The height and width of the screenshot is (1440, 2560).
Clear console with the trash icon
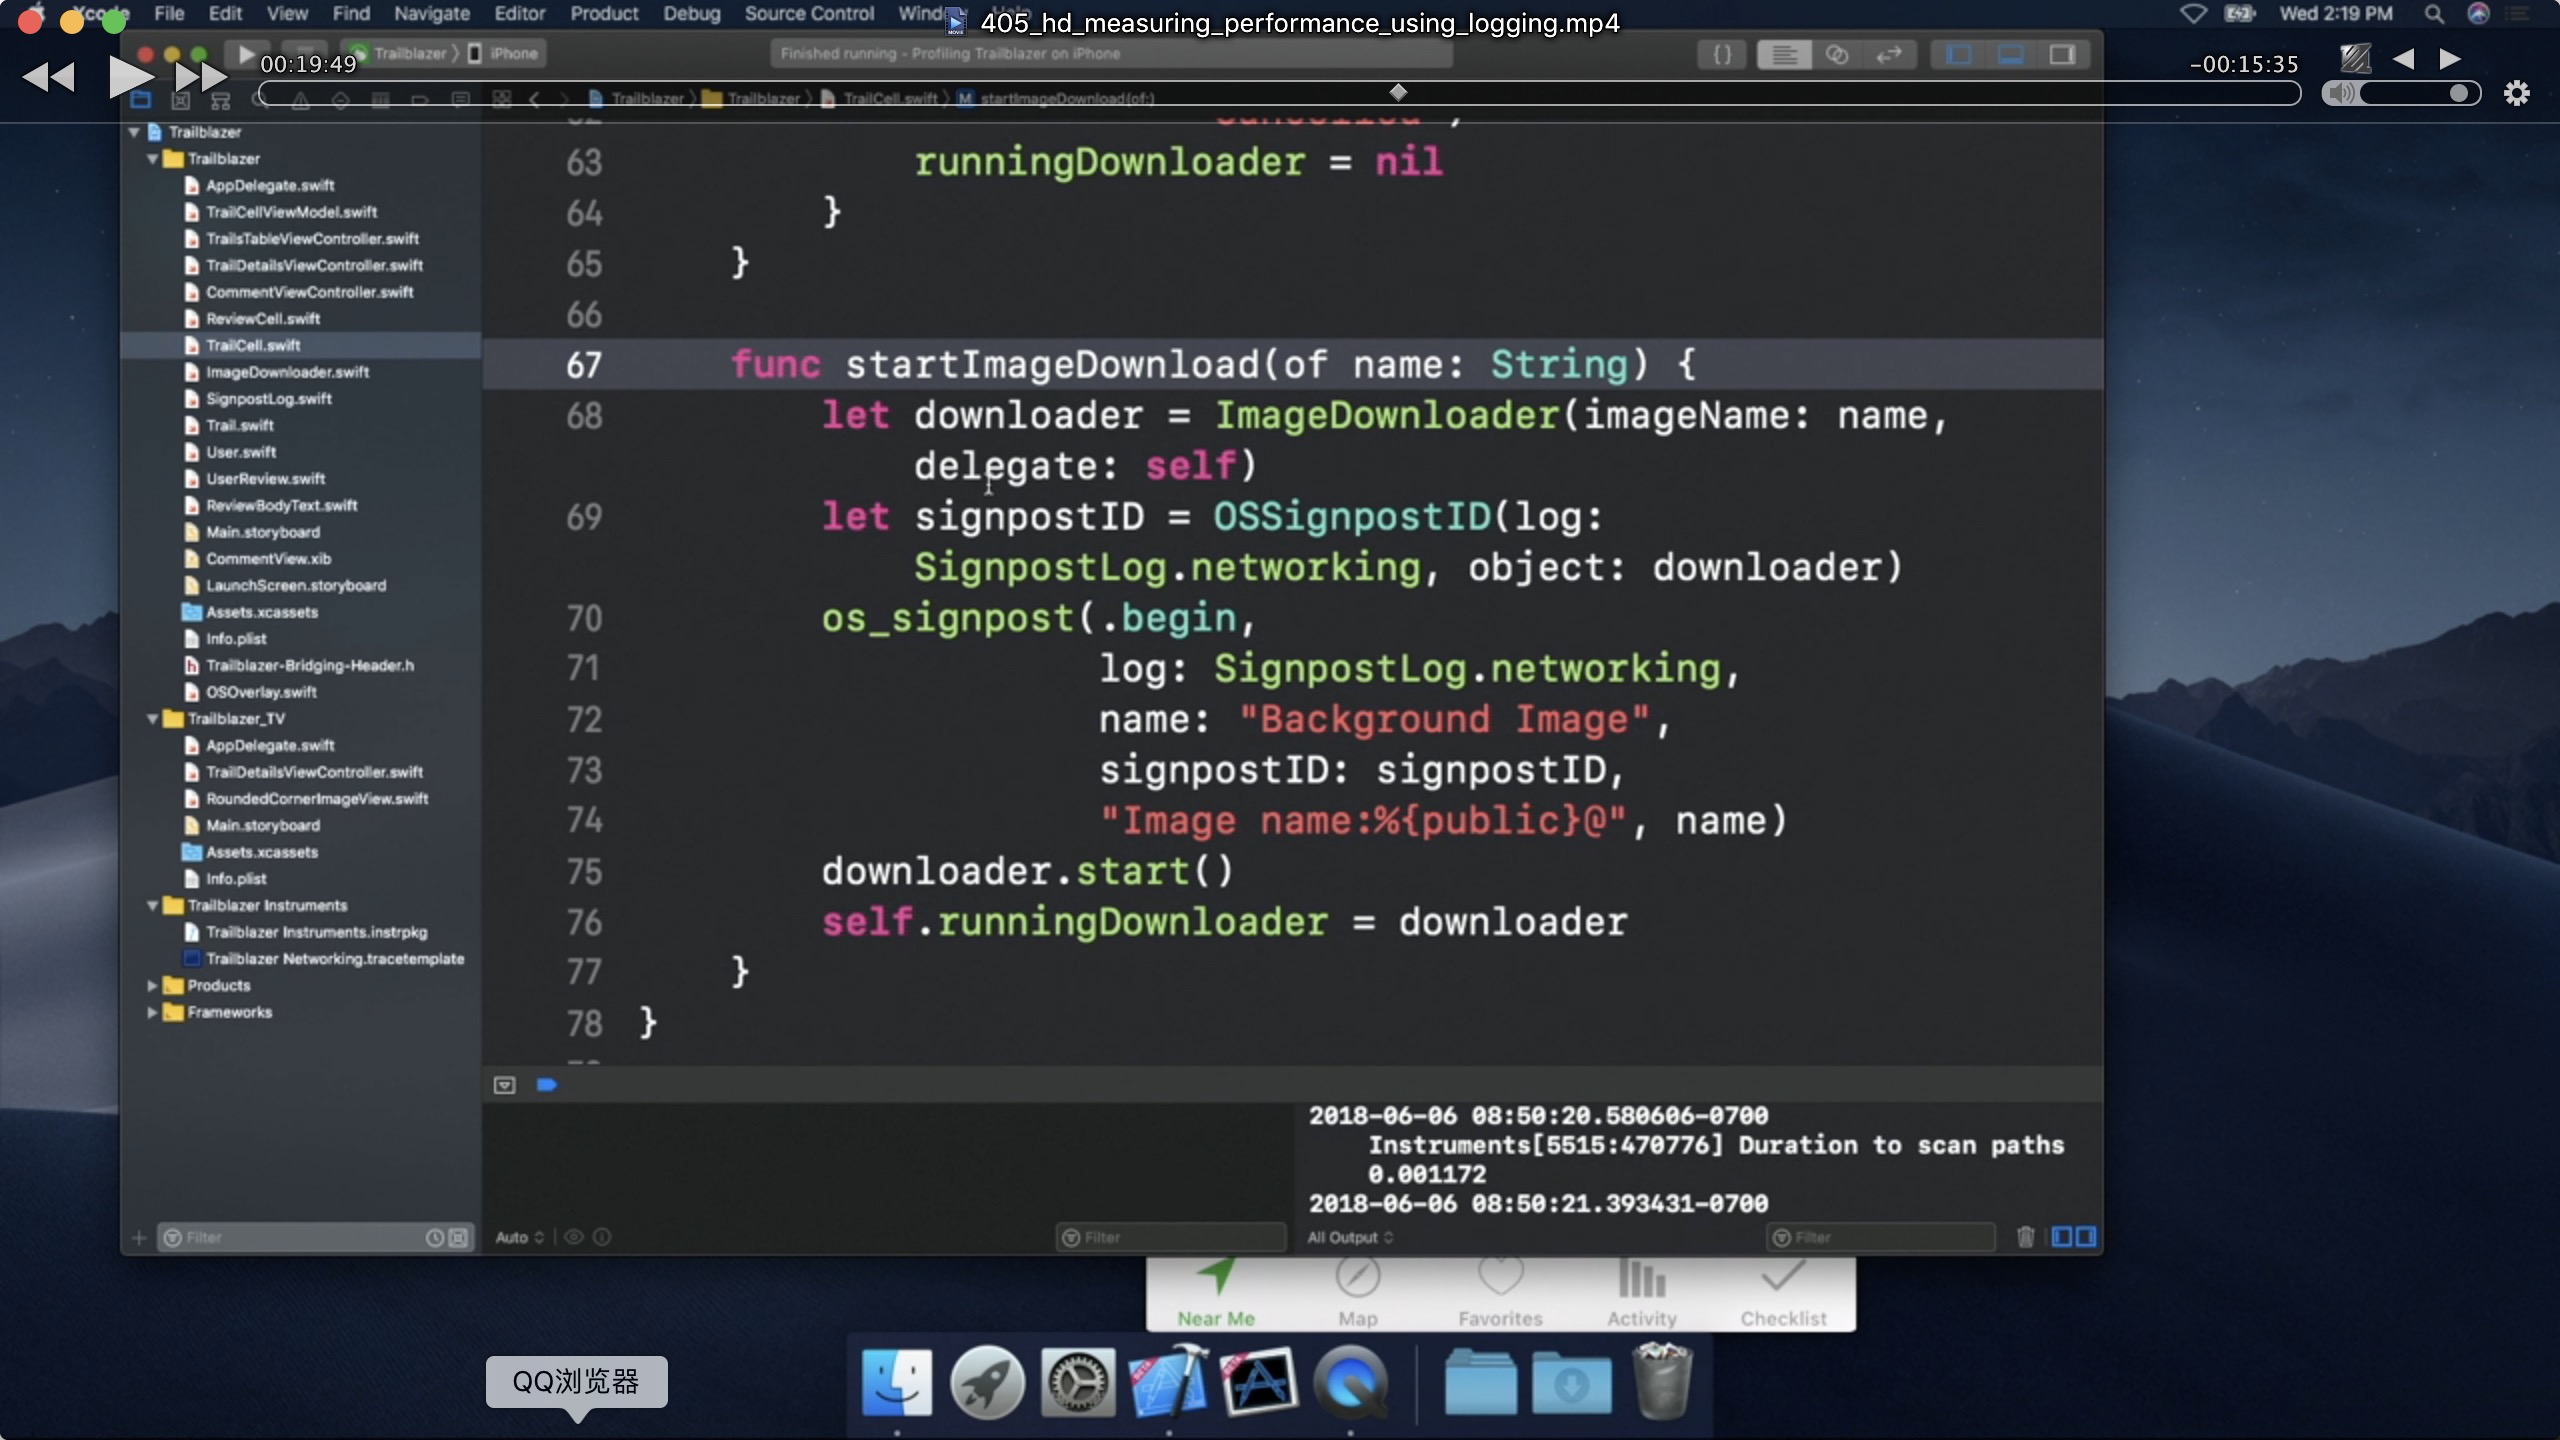tap(2025, 1237)
